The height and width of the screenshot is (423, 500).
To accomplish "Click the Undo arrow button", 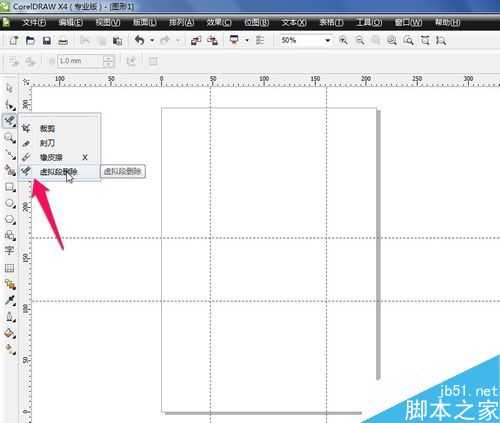I will 140,41.
